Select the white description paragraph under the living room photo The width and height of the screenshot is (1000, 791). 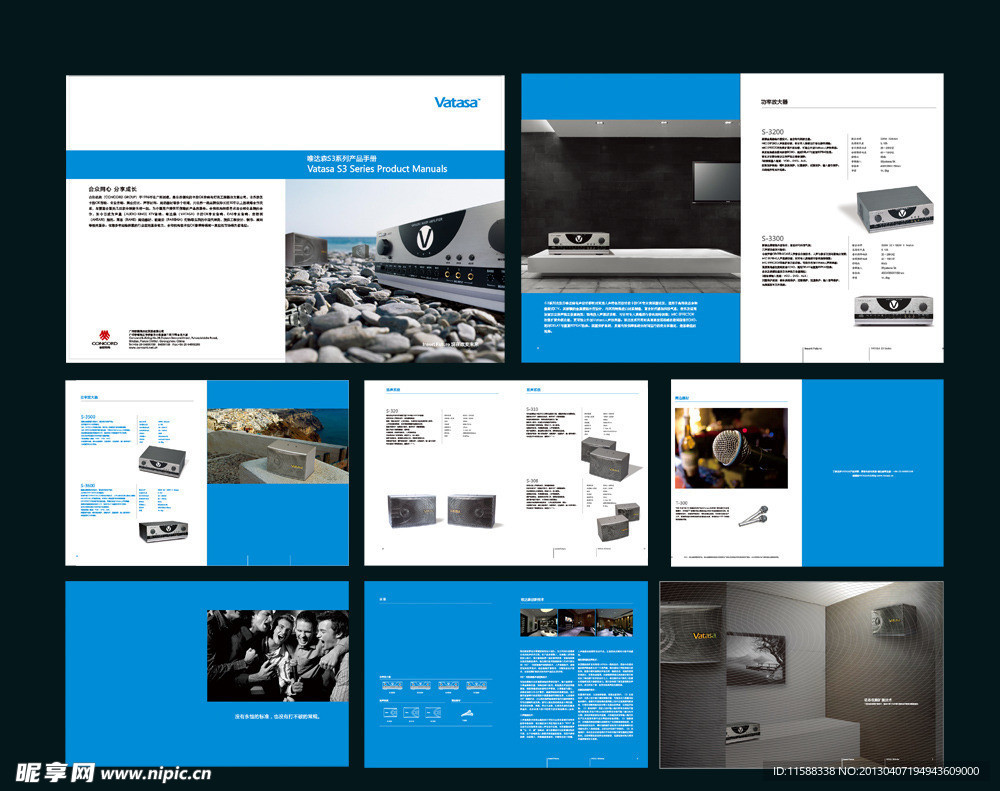[x=620, y=316]
